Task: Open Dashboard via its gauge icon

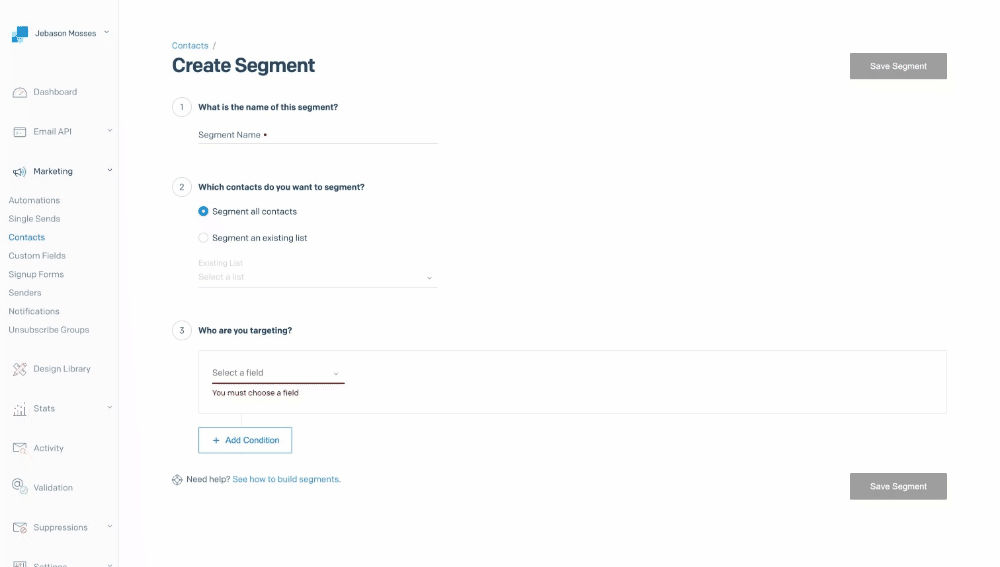Action: [20, 92]
